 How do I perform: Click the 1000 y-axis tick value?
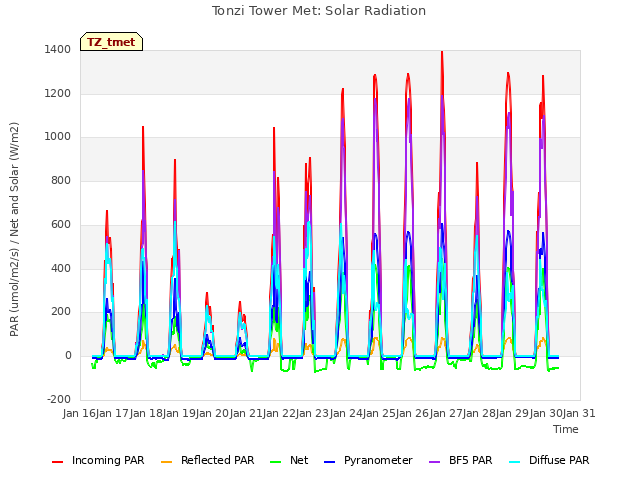pyautogui.click(x=58, y=137)
